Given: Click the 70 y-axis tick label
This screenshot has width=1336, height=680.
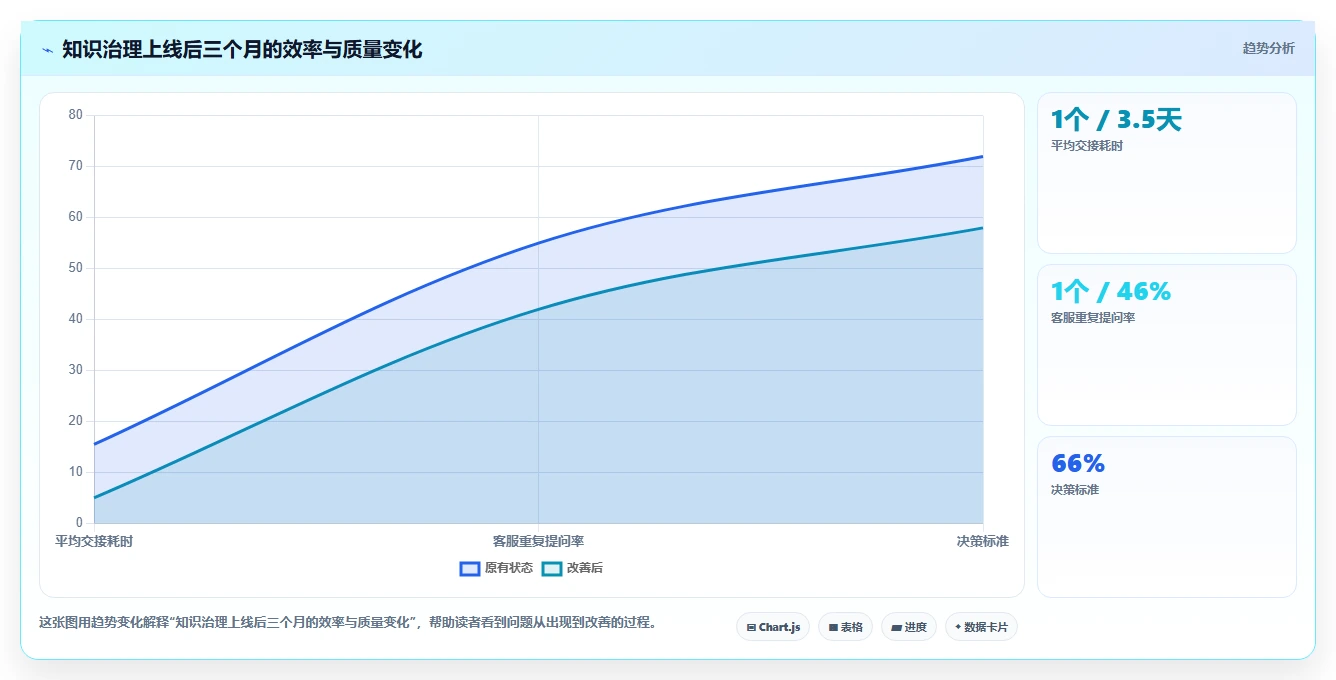Looking at the screenshot, I should [76, 166].
